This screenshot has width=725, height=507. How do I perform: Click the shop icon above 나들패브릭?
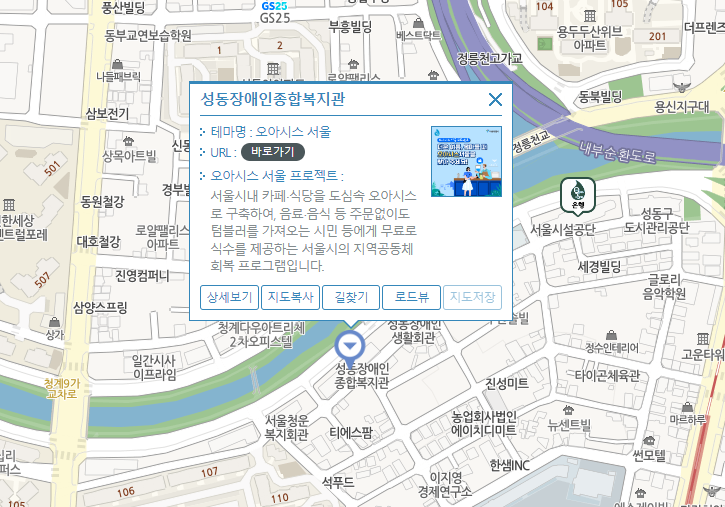coord(117,64)
